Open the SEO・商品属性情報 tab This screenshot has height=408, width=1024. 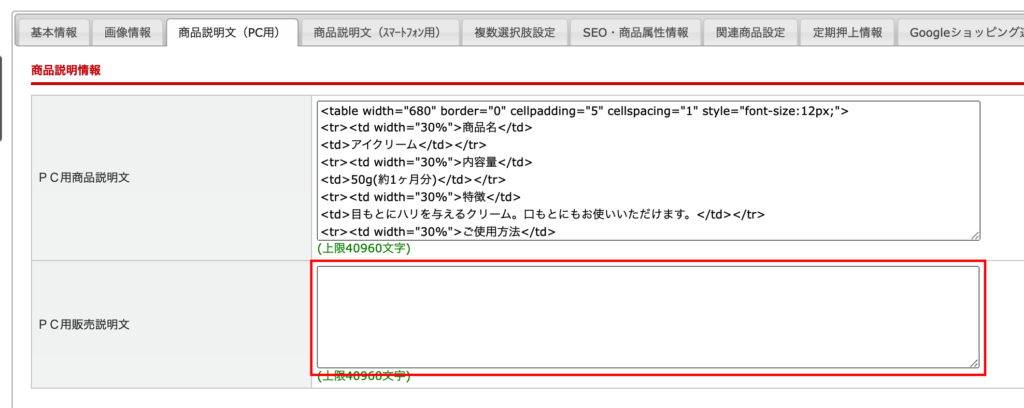635,32
